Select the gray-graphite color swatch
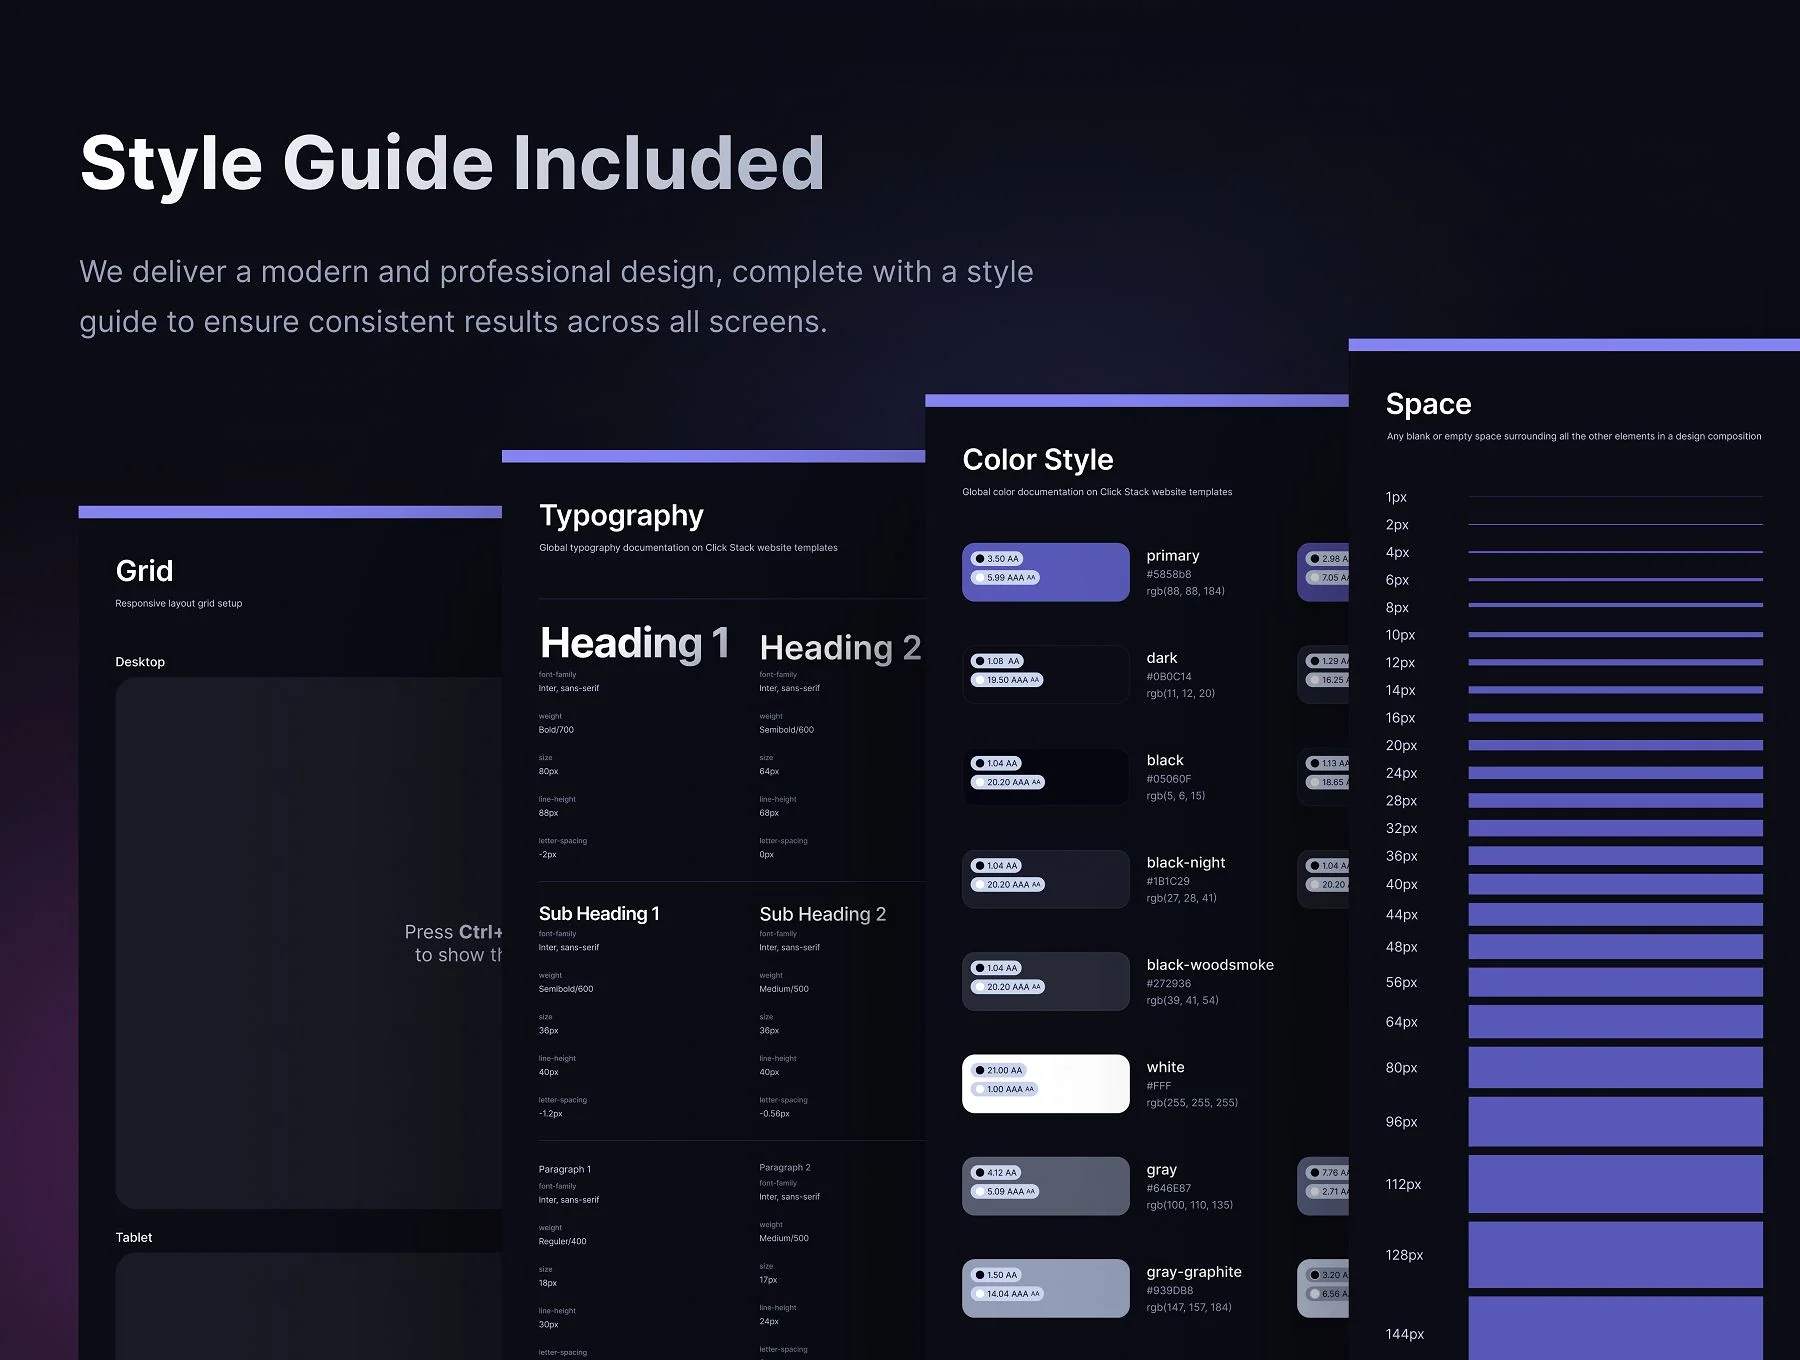1800x1360 pixels. 1045,1288
